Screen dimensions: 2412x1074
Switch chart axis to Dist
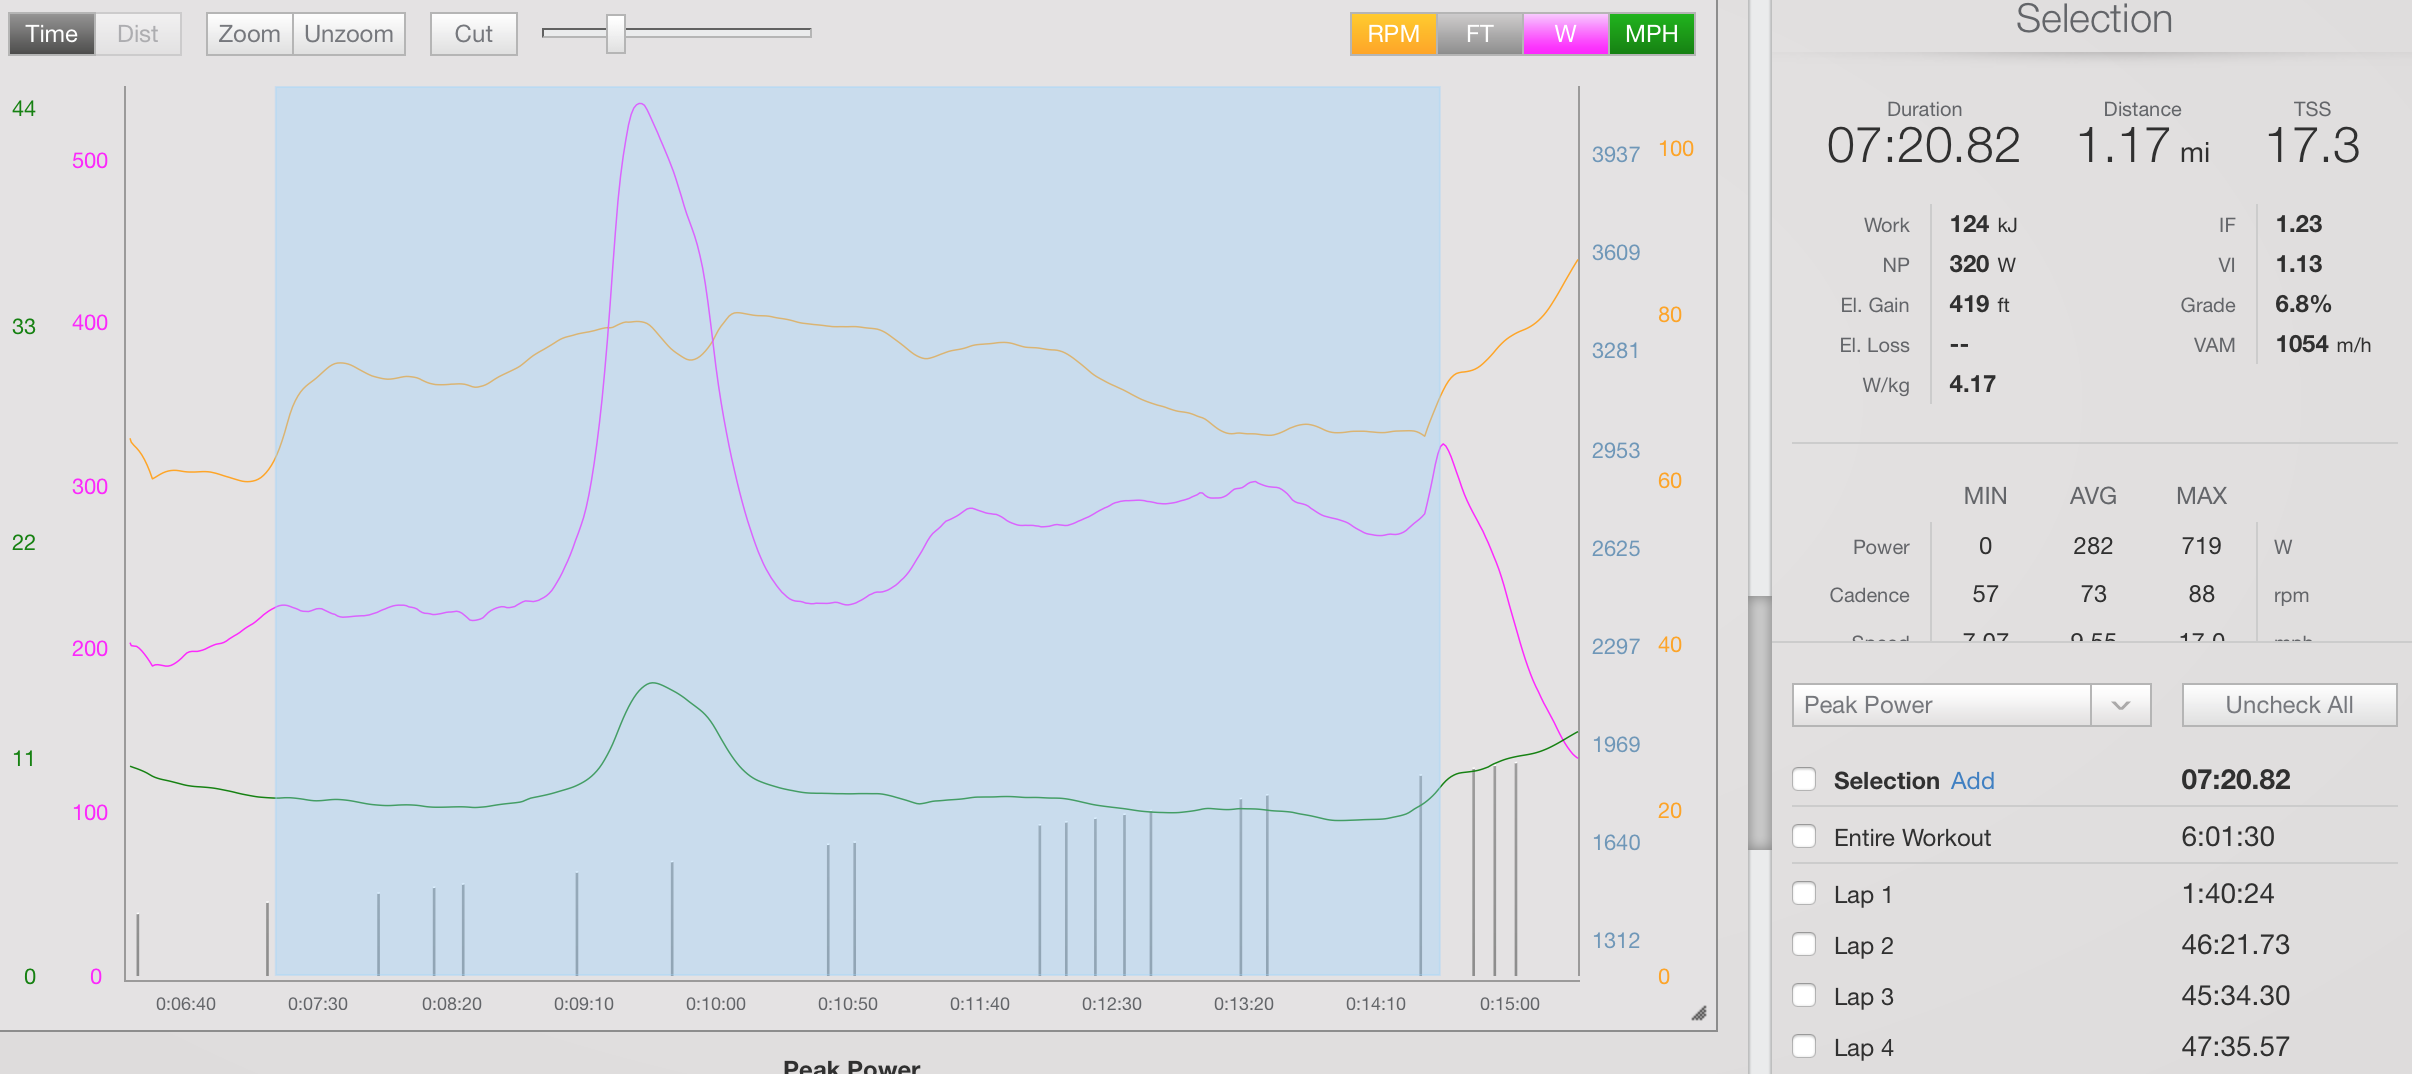pos(138,34)
